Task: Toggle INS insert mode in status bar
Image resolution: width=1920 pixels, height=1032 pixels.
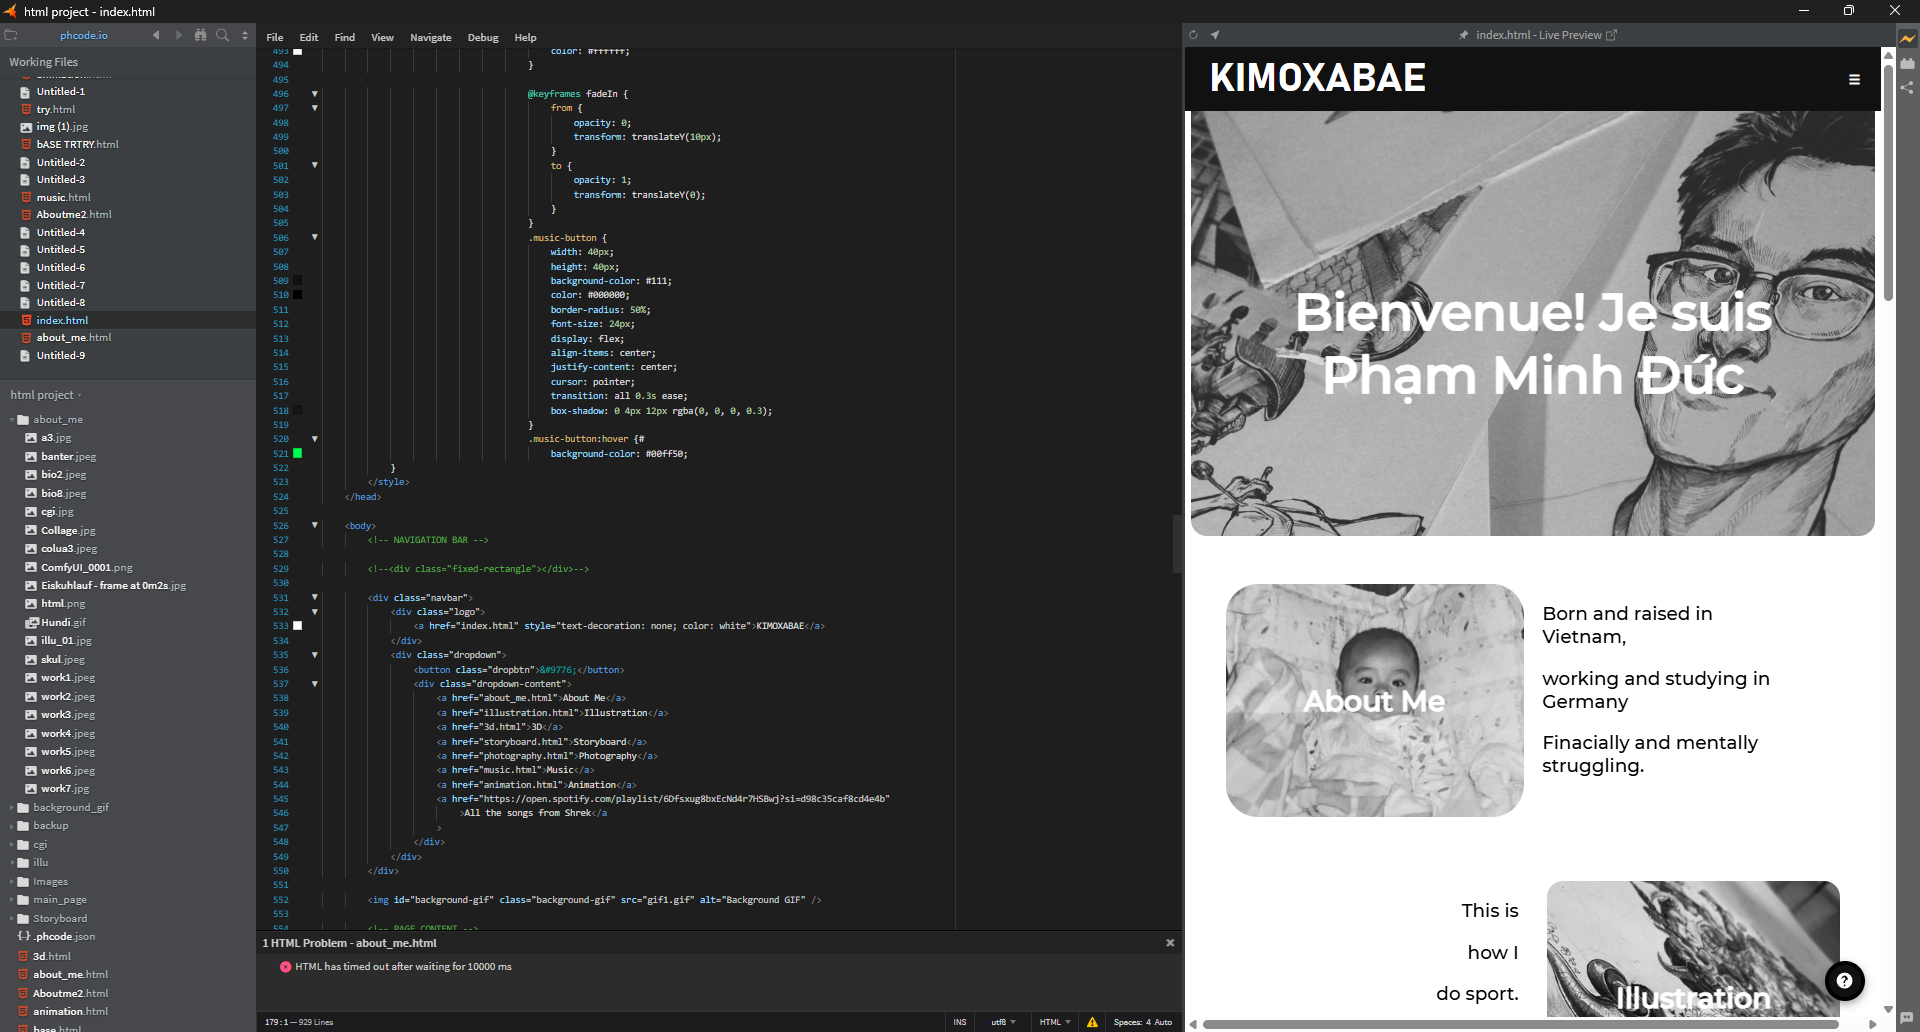Action: 959,1022
